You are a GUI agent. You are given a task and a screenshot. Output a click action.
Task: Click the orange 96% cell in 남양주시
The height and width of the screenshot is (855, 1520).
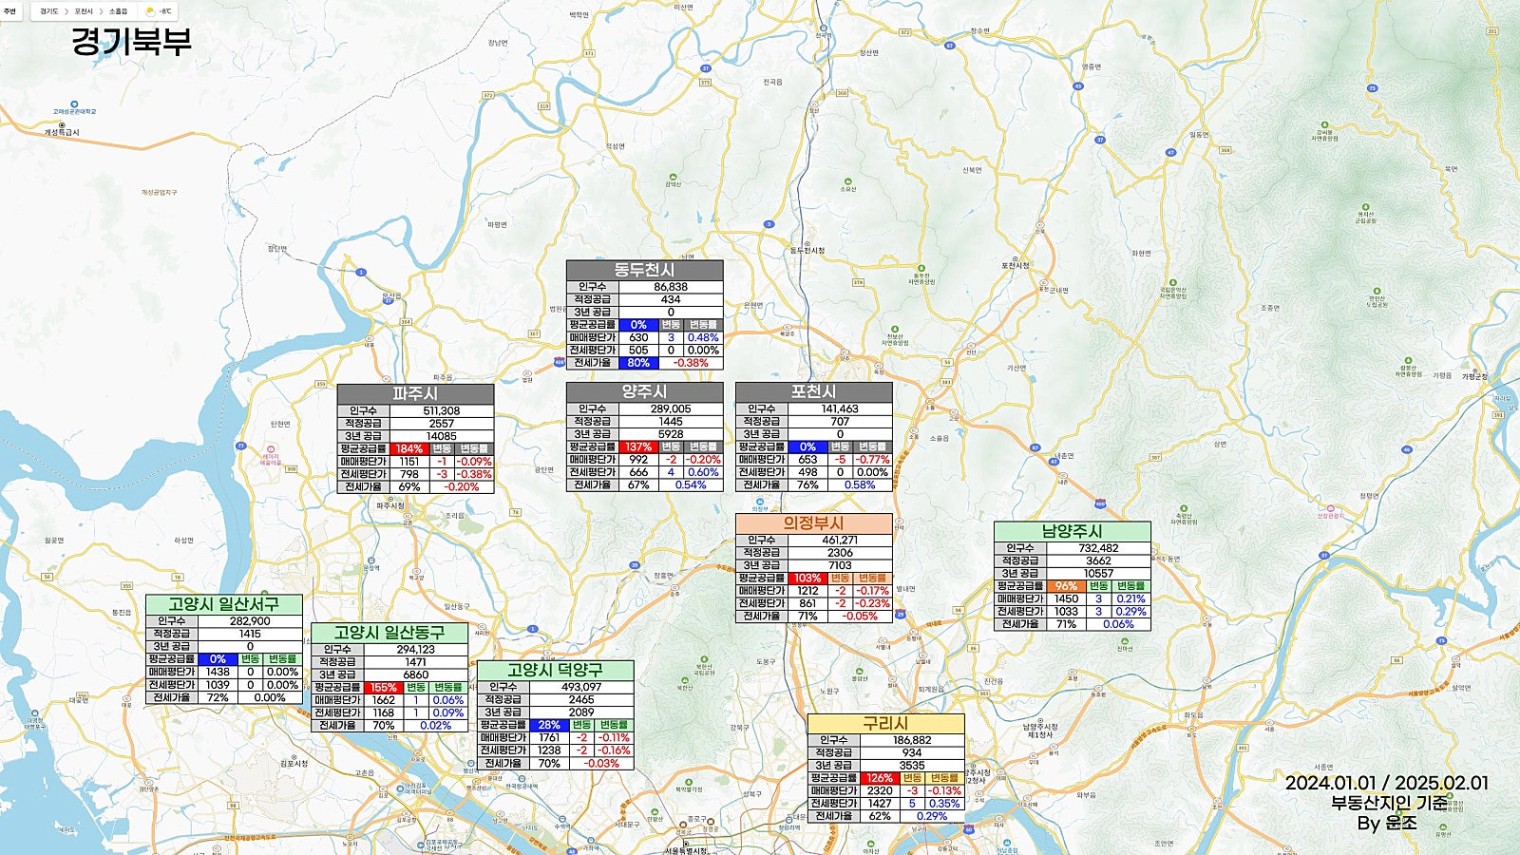pos(1066,586)
